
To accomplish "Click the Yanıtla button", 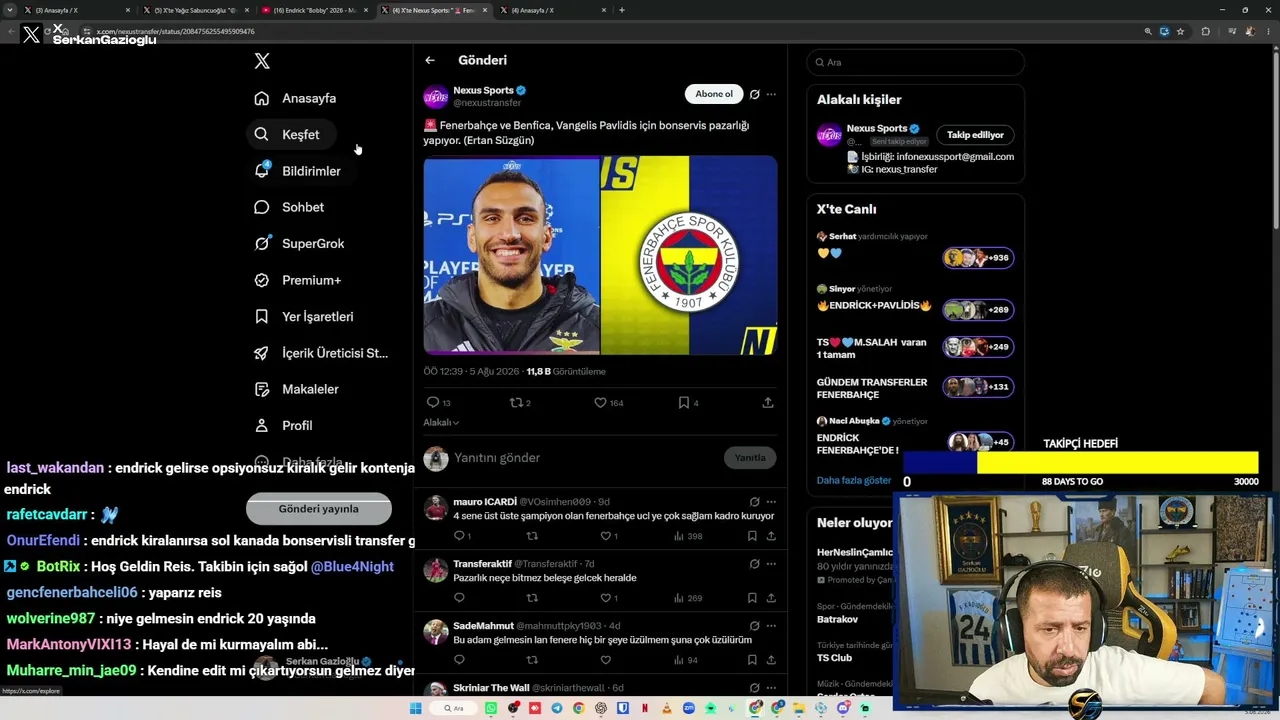I will coord(750,457).
